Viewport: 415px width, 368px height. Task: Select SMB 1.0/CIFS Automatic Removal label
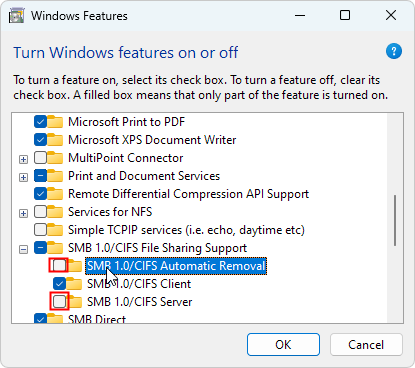click(176, 266)
